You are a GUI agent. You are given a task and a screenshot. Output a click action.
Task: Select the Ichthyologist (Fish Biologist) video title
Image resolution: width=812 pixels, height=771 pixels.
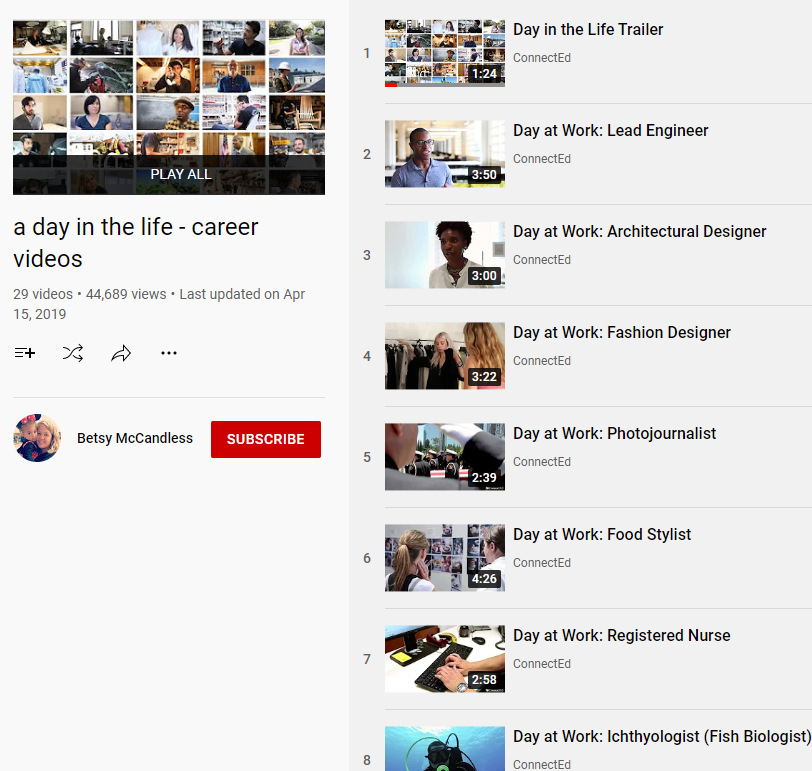(x=660, y=736)
